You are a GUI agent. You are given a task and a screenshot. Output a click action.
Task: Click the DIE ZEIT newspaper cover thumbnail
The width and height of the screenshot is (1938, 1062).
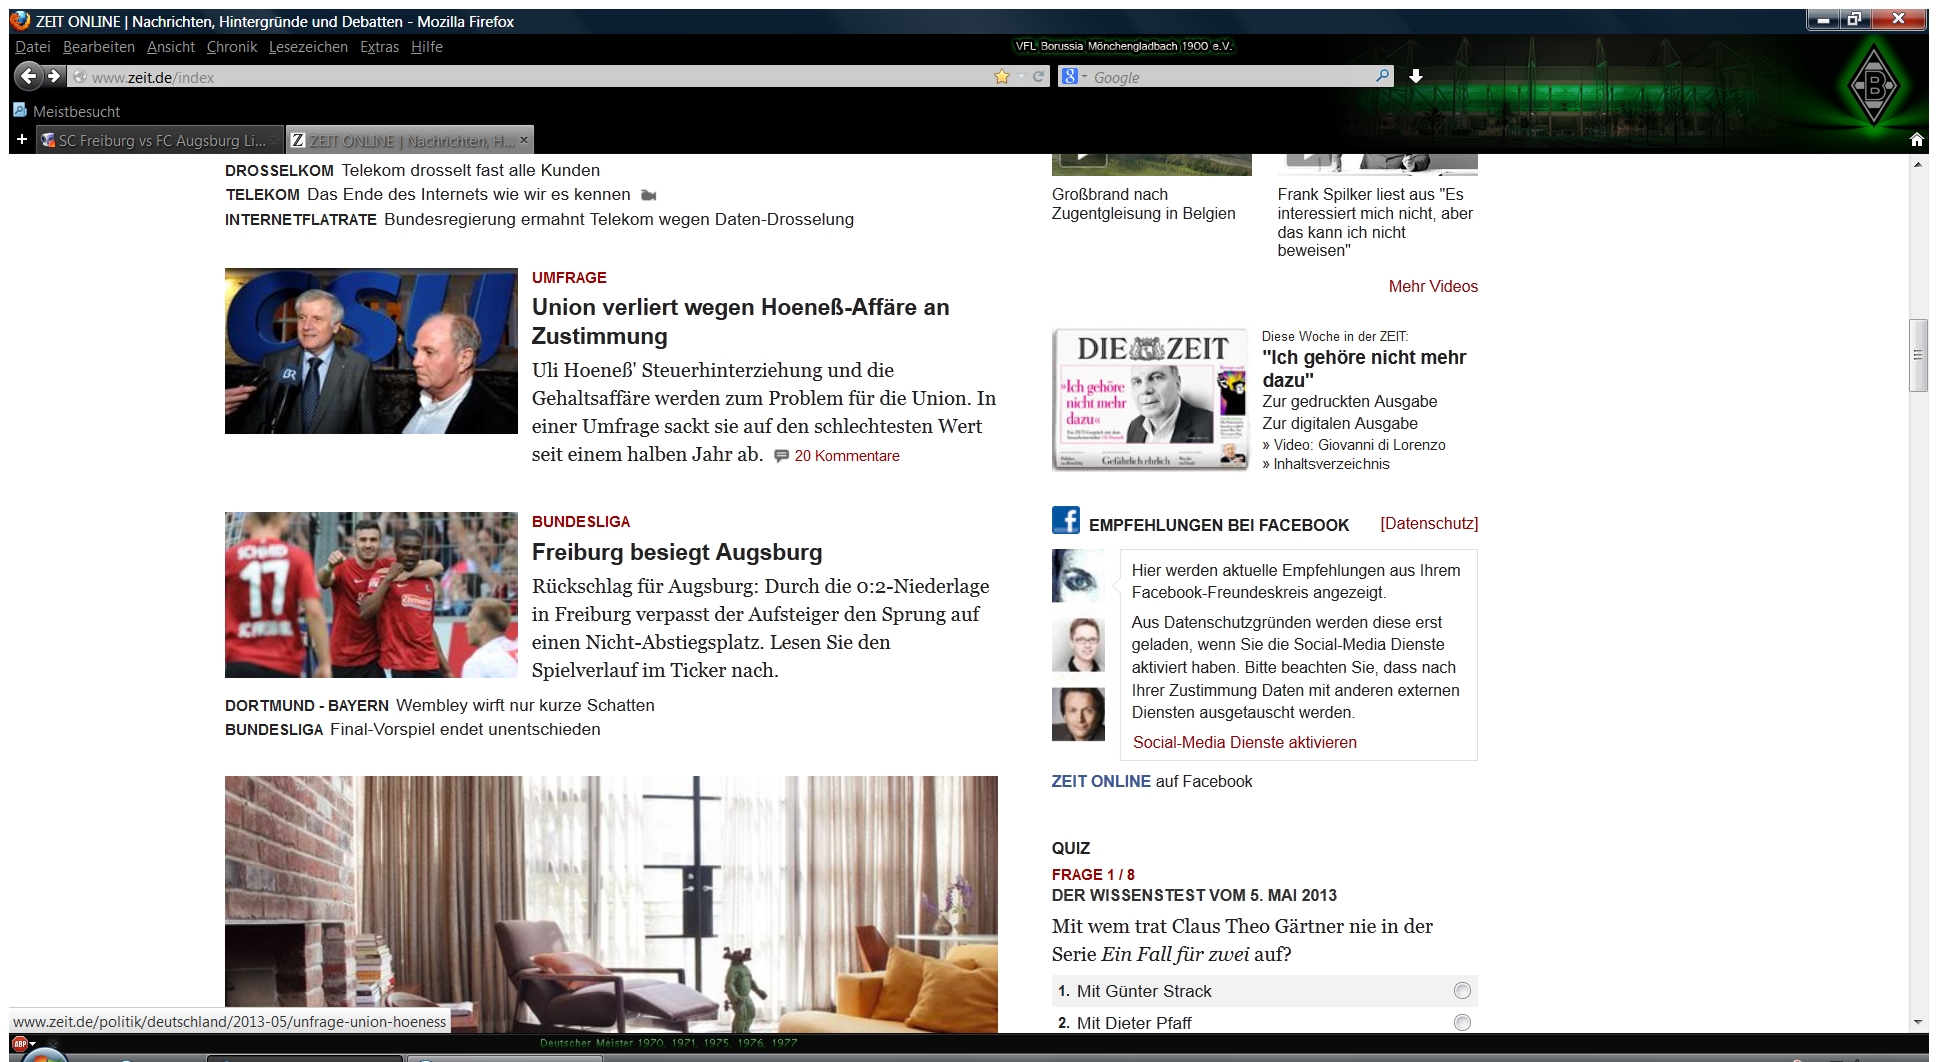pos(1150,399)
